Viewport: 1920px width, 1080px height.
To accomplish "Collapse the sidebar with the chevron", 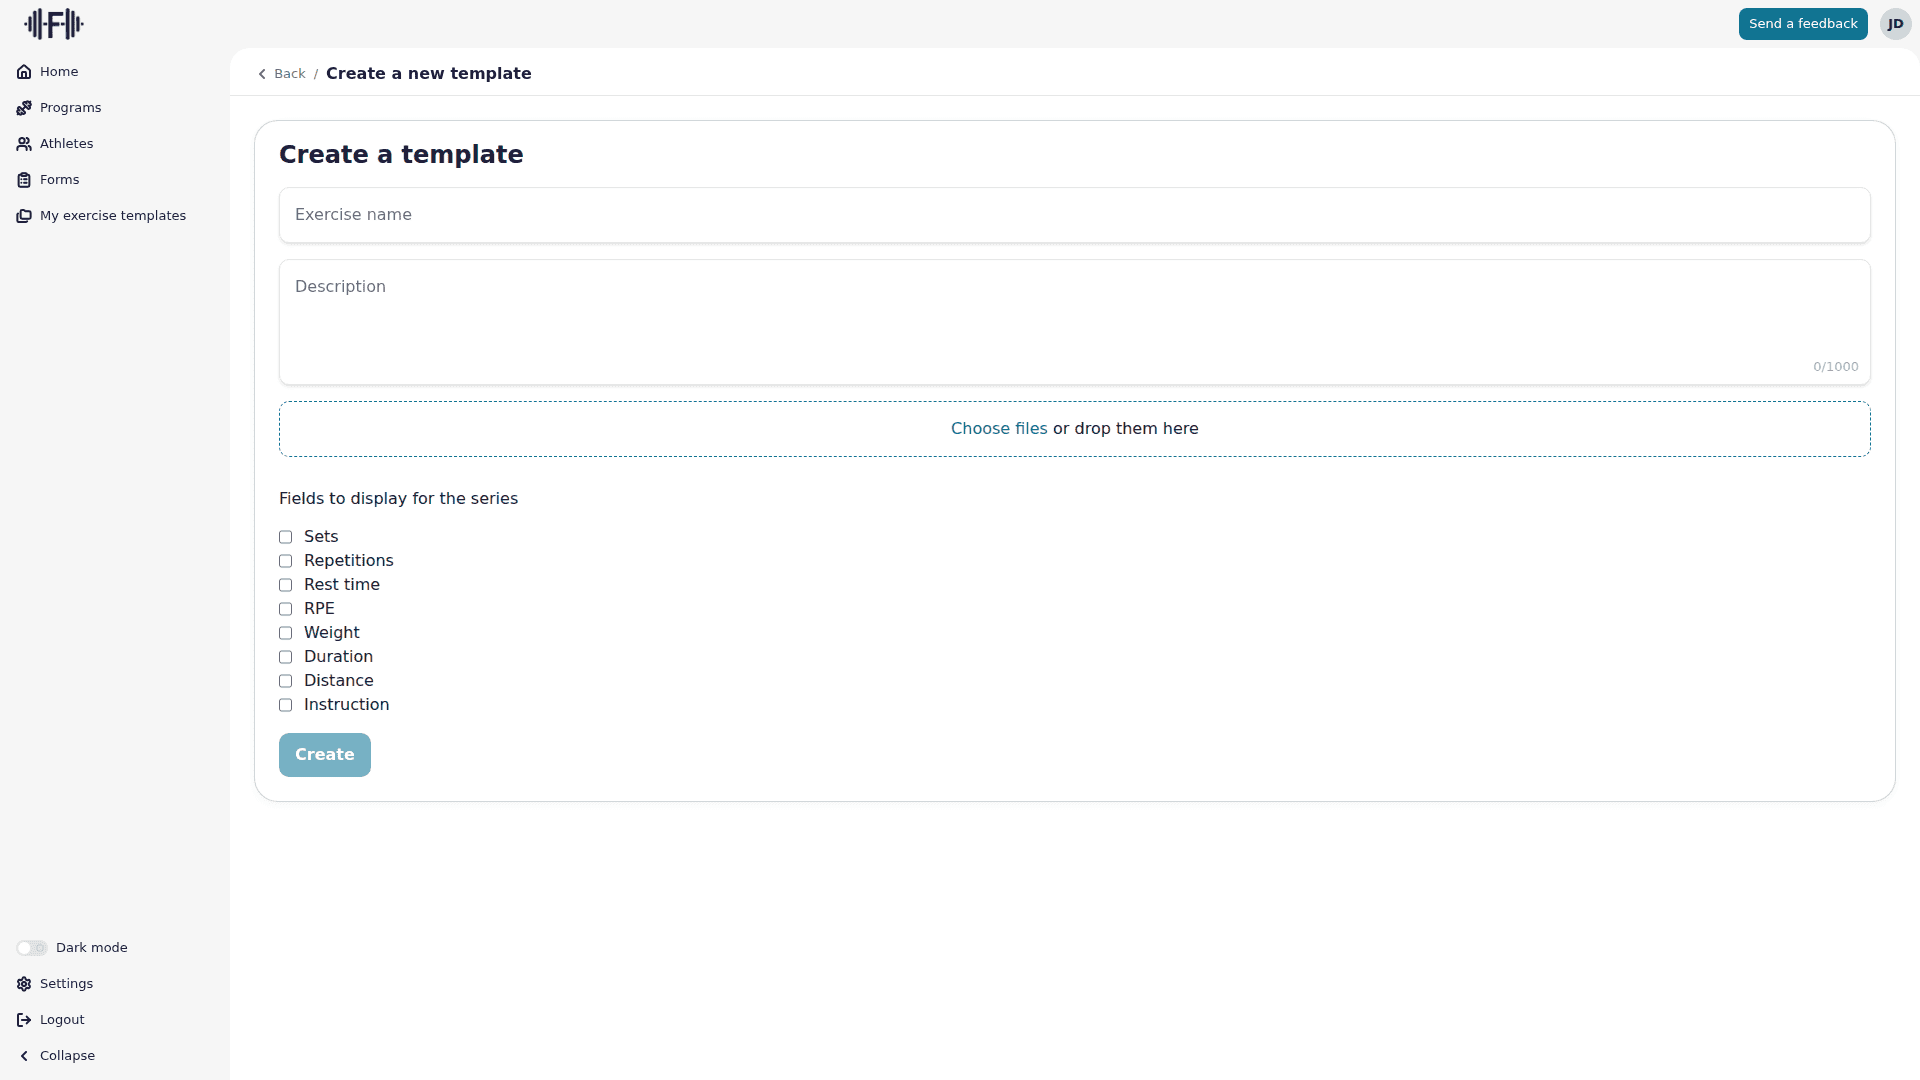I will point(24,1056).
